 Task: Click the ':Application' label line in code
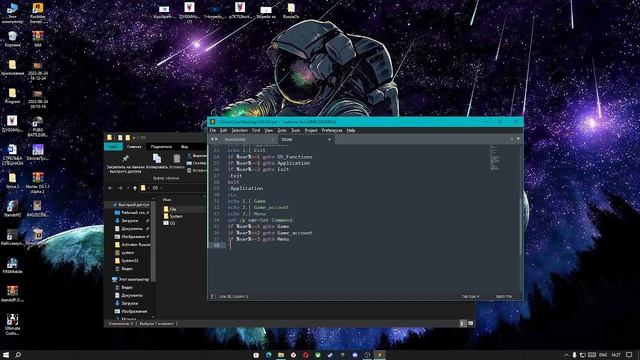[246, 189]
